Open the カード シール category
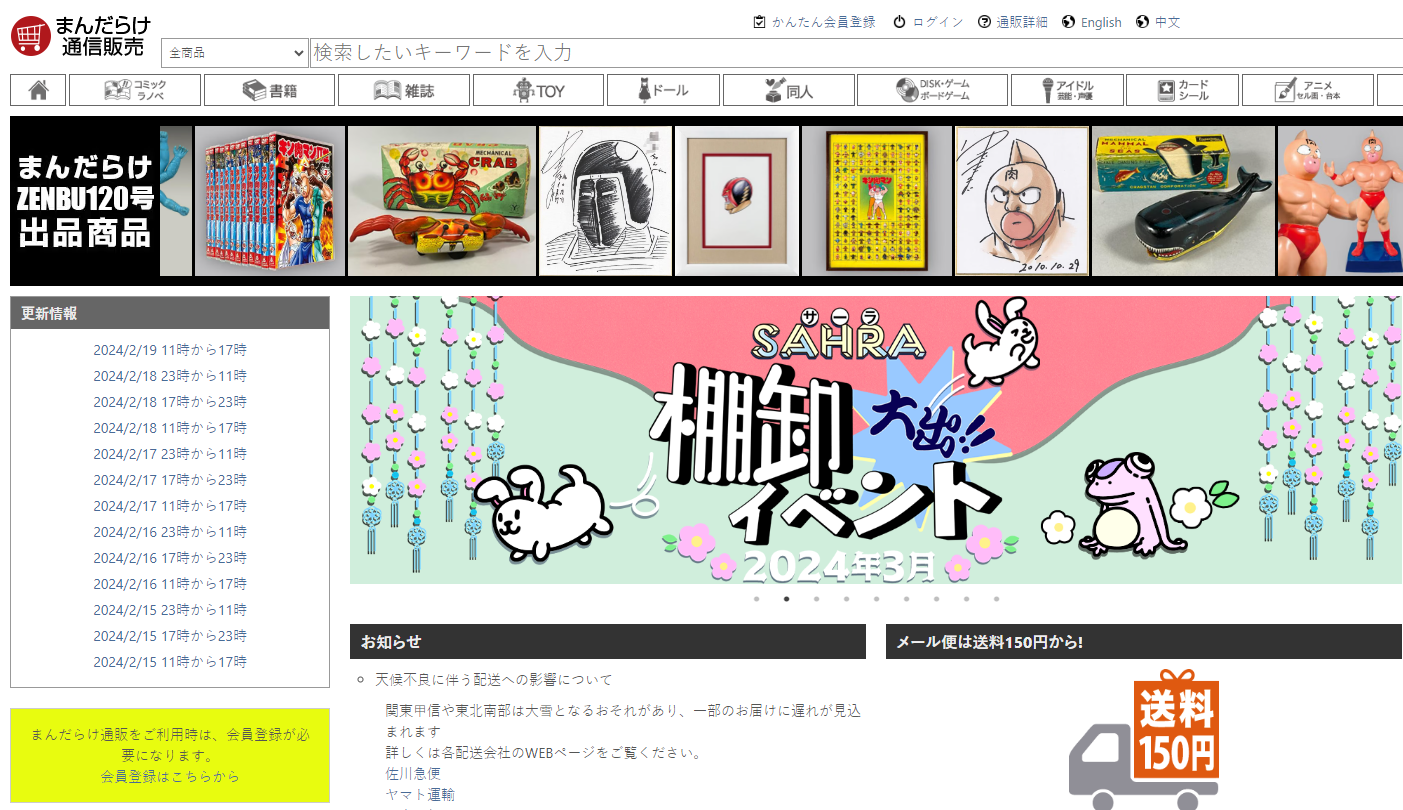 (x=1182, y=90)
